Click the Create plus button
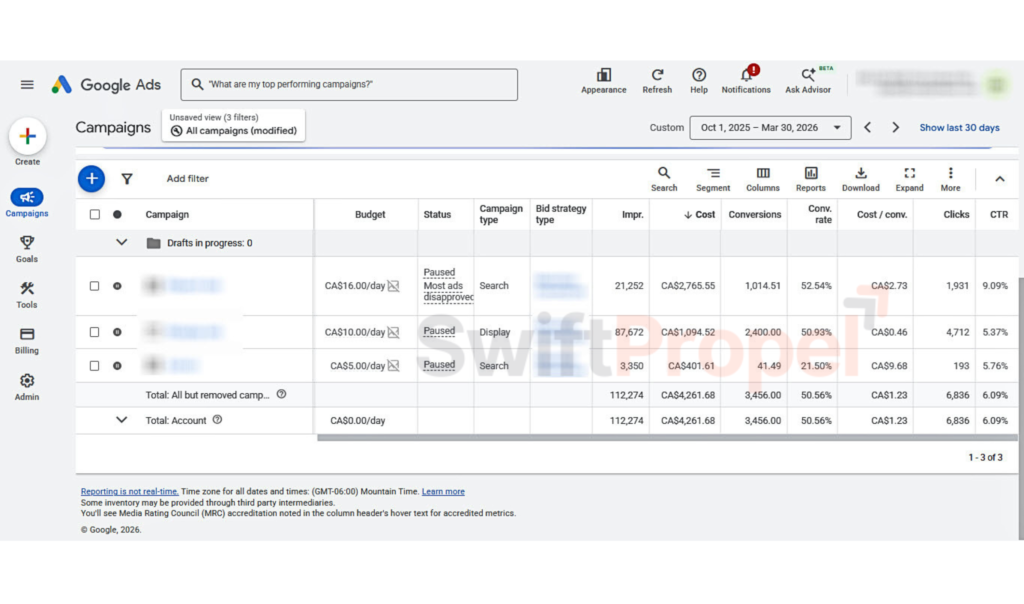1024x604 pixels. click(x=27, y=136)
